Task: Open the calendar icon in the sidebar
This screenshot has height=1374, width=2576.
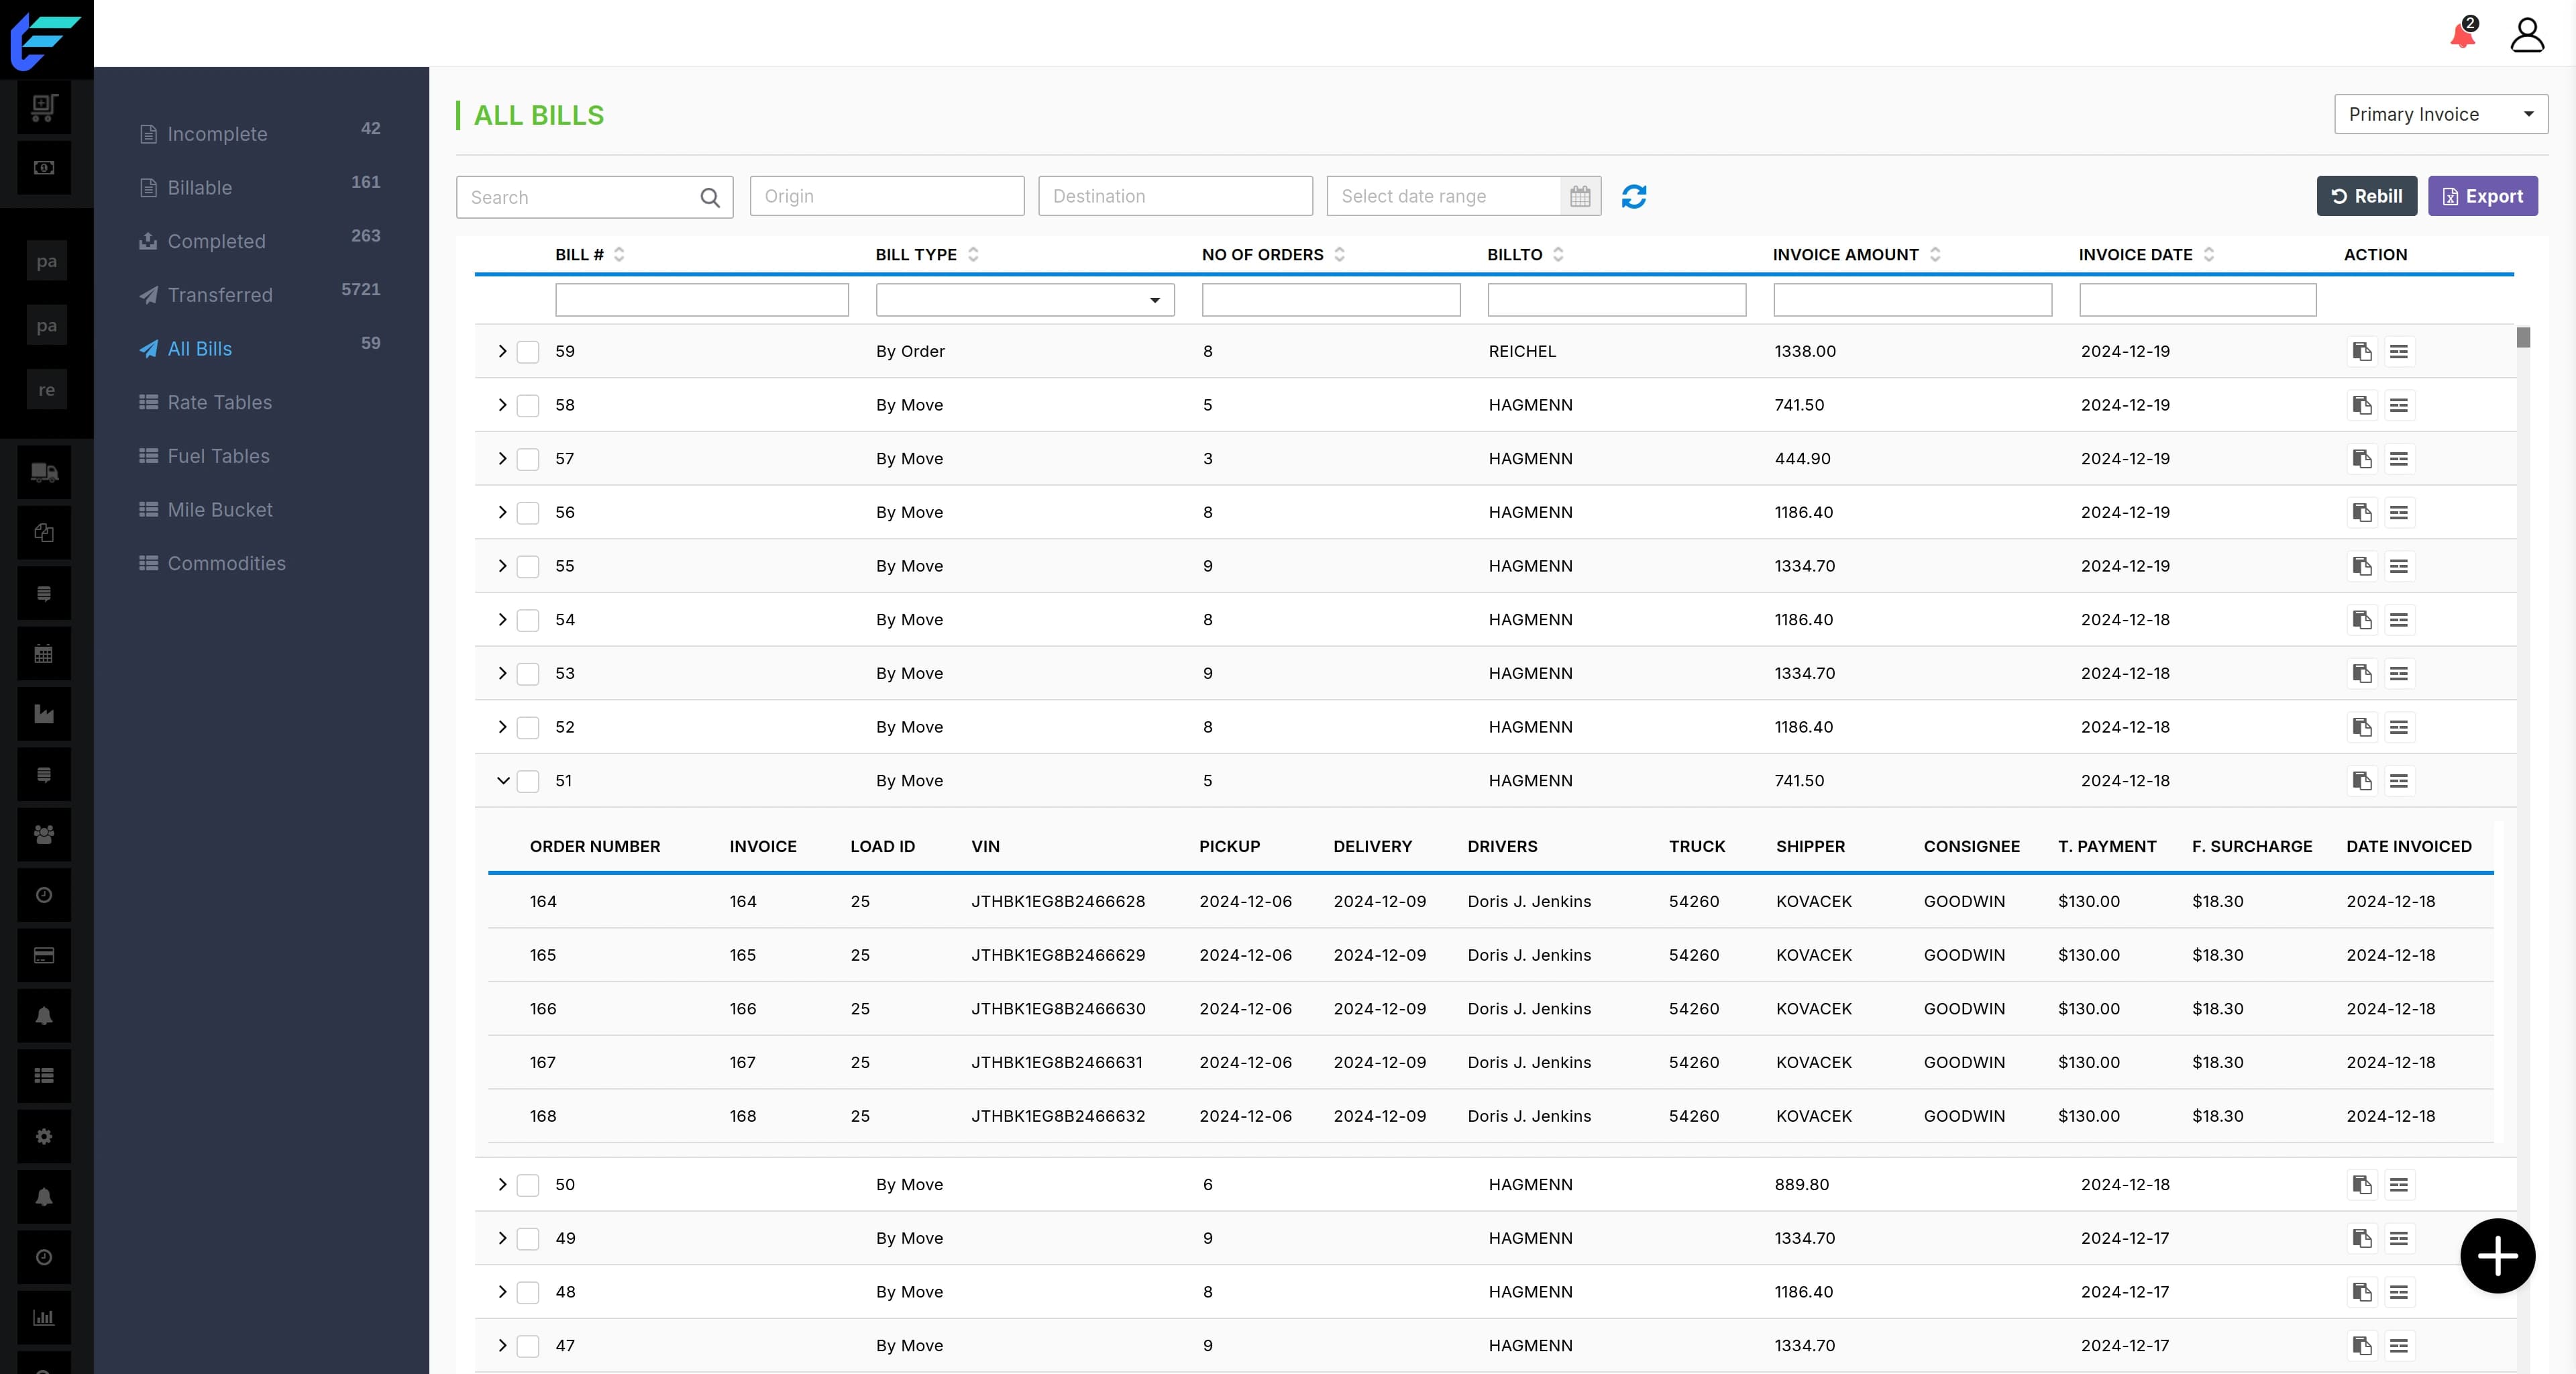Action: click(x=44, y=654)
